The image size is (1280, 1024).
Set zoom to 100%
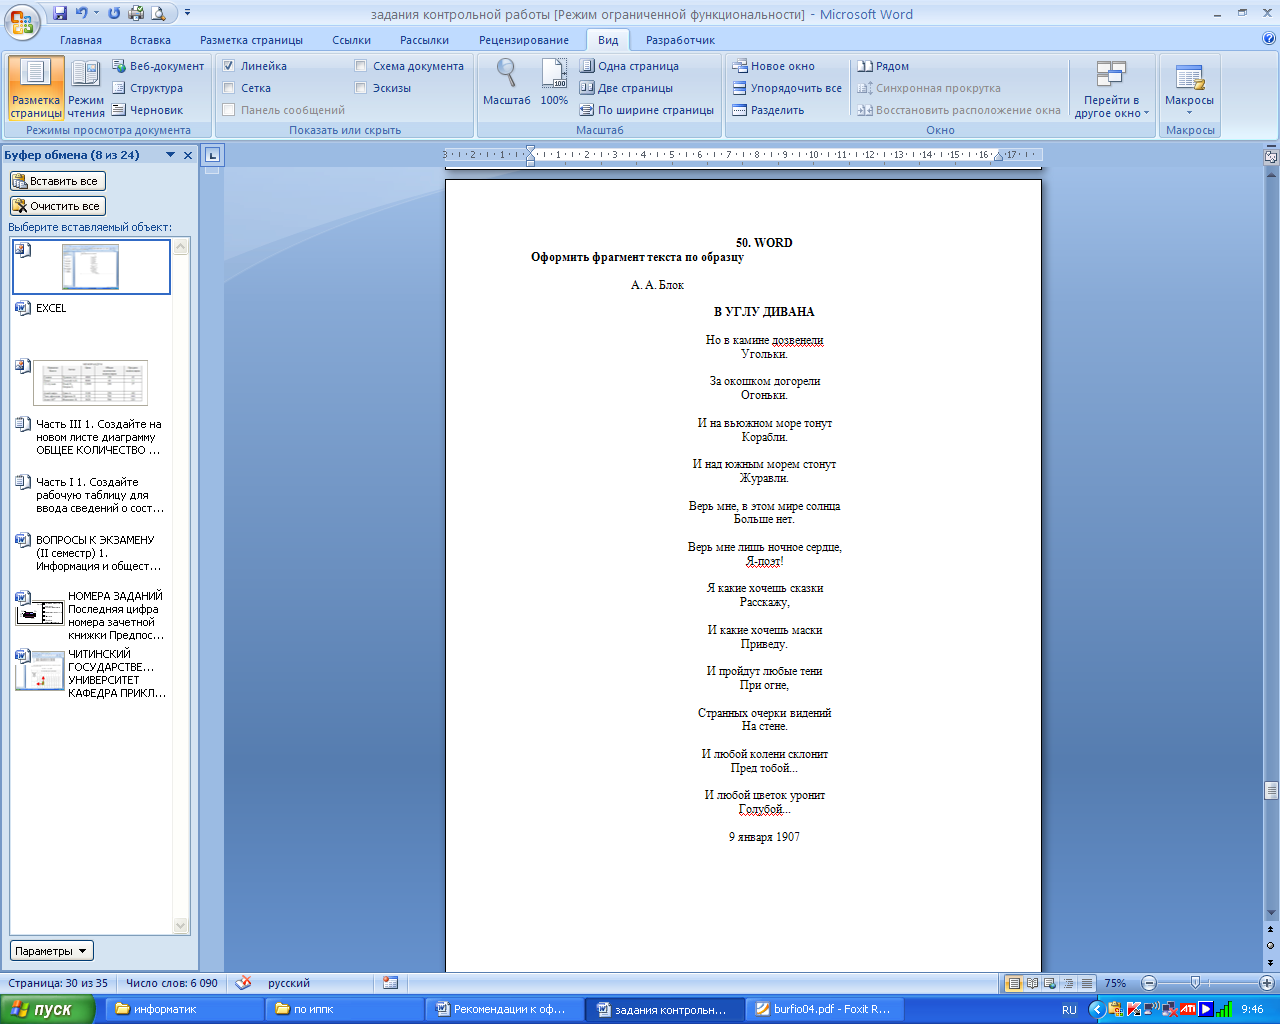pos(554,83)
